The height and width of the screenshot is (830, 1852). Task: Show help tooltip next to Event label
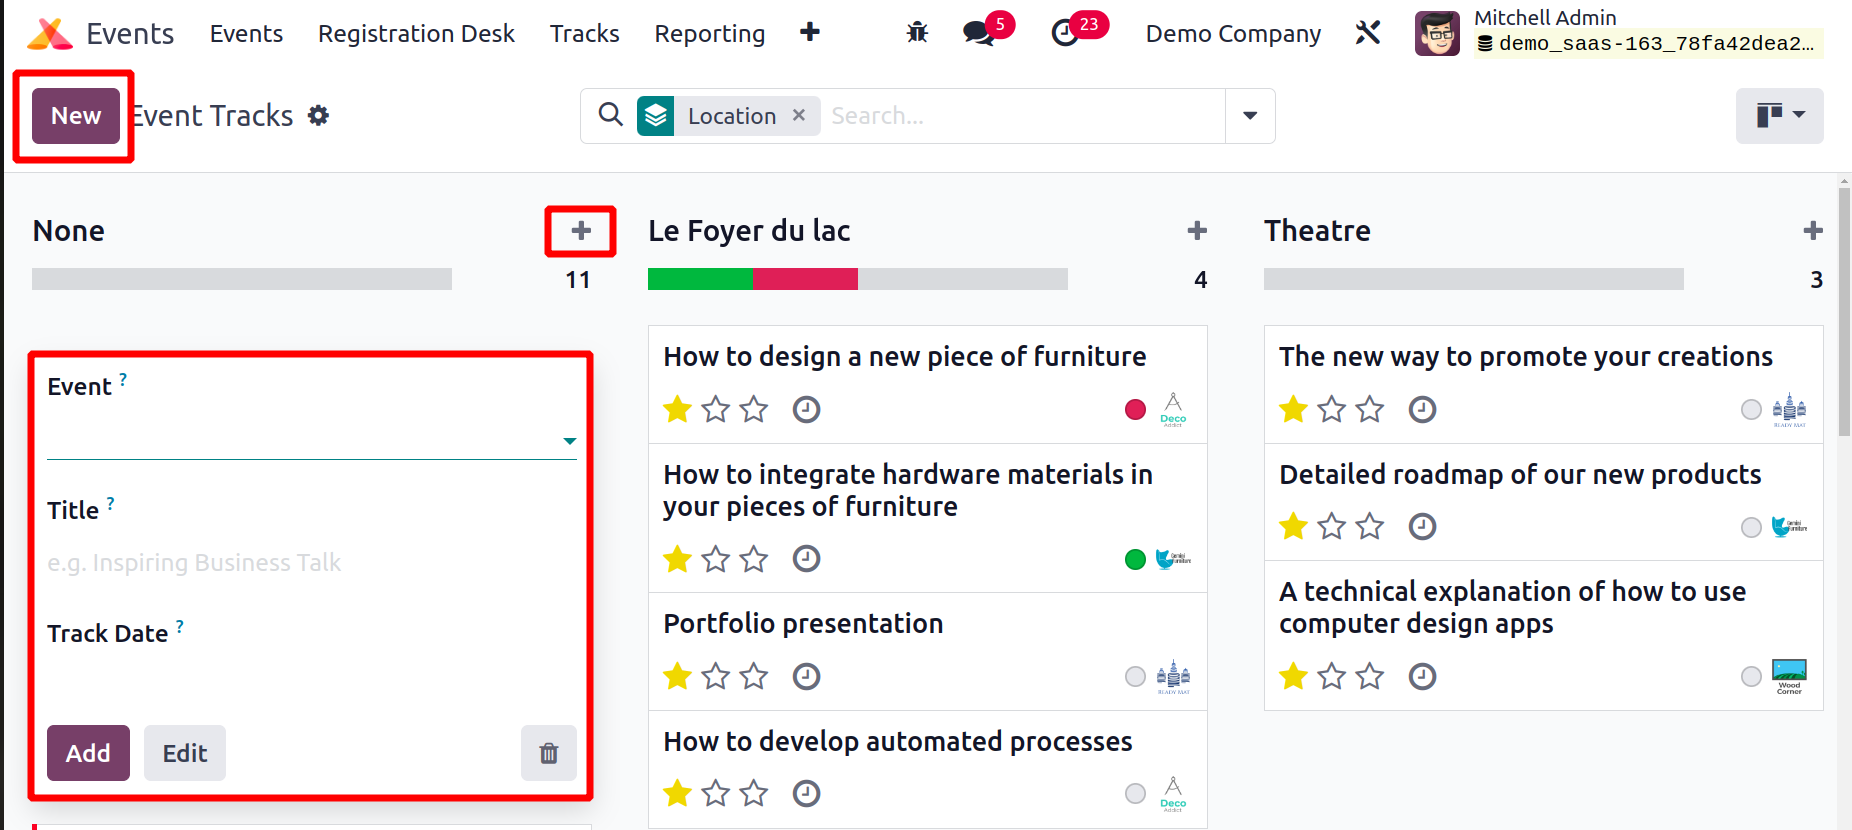click(x=123, y=379)
